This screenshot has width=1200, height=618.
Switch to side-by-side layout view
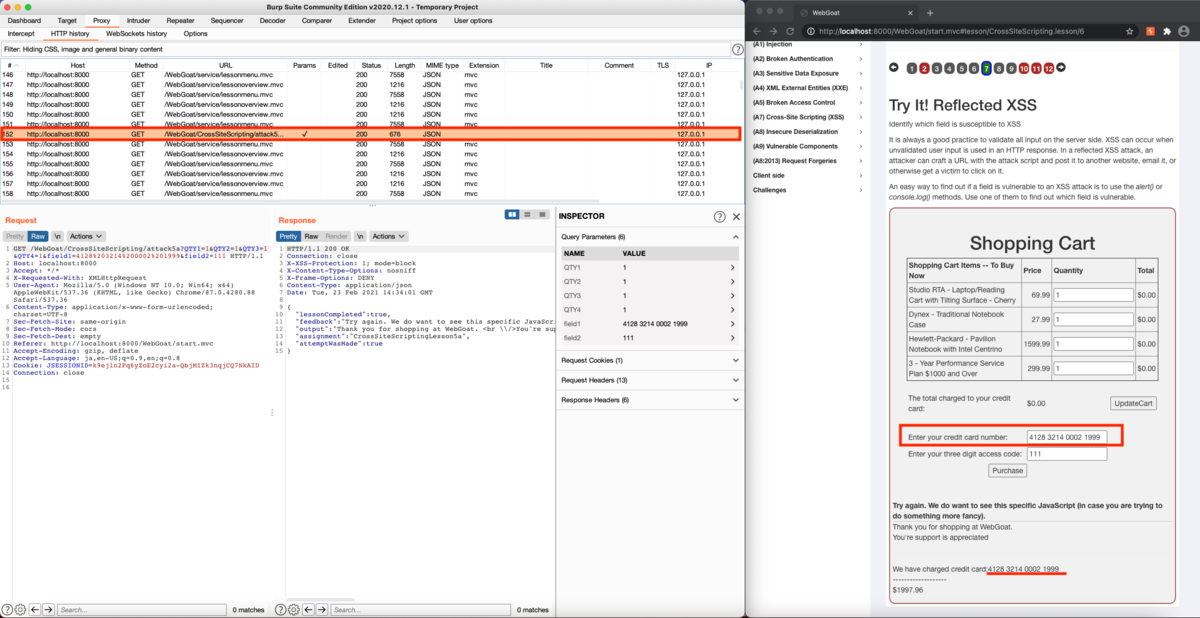pyautogui.click(x=513, y=214)
